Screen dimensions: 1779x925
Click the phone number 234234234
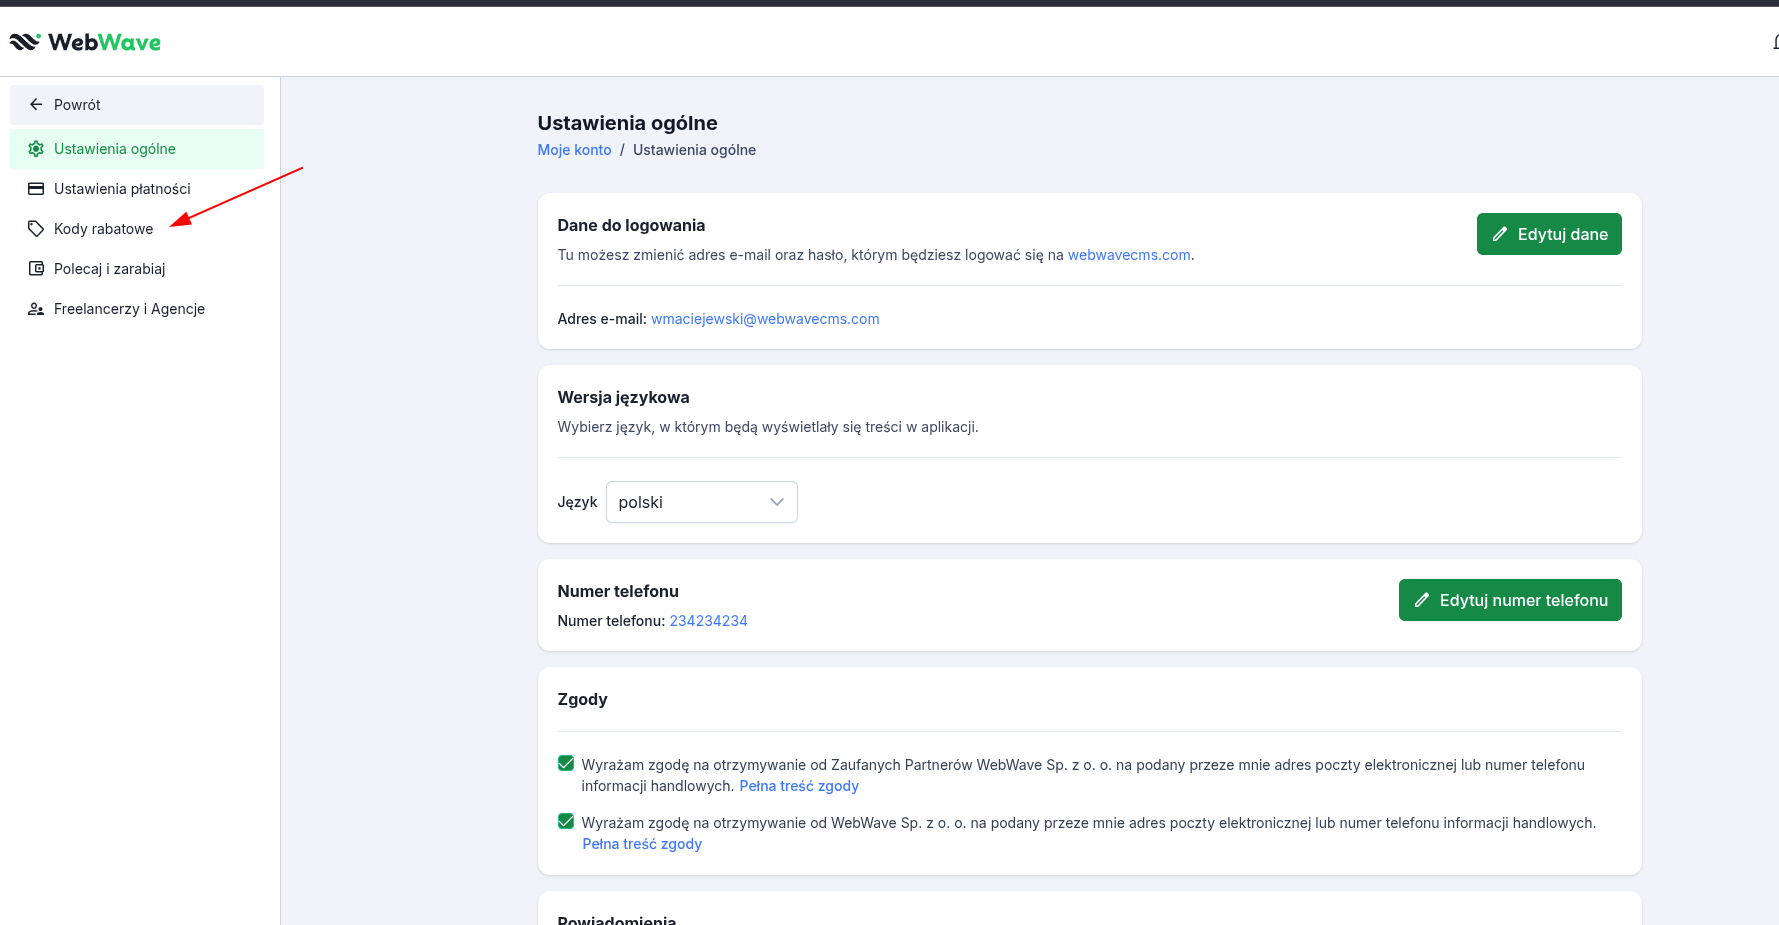tap(708, 621)
